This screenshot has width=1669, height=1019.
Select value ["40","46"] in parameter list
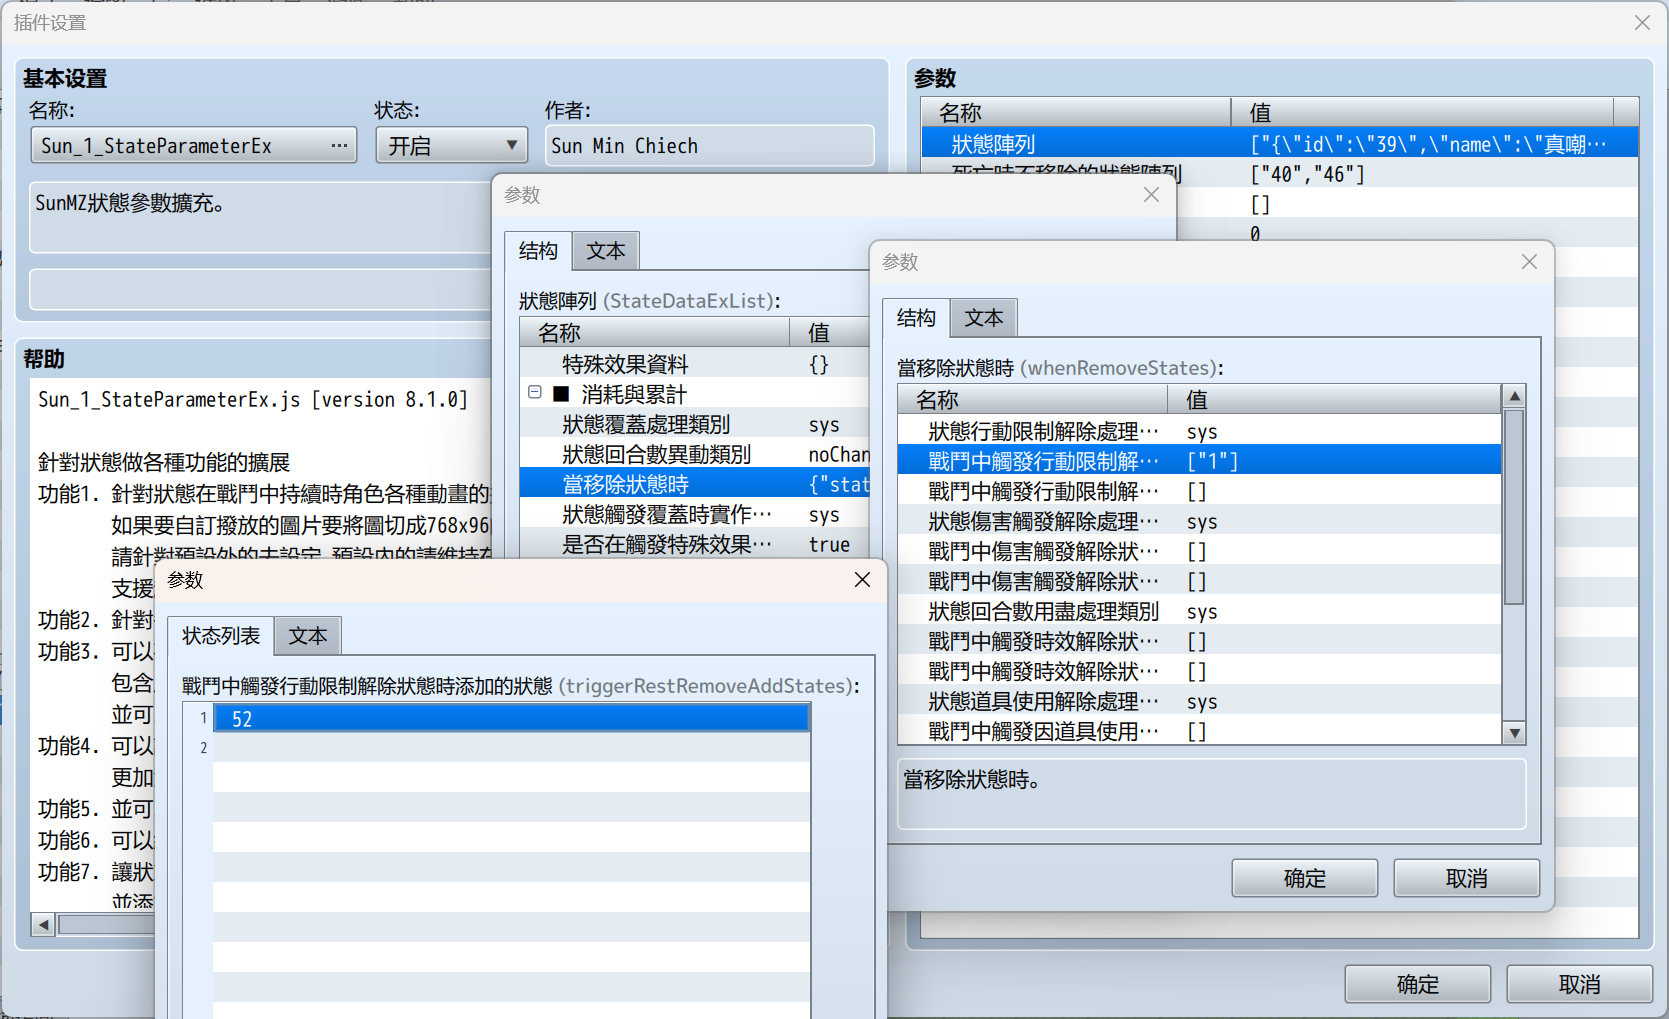tap(1307, 175)
